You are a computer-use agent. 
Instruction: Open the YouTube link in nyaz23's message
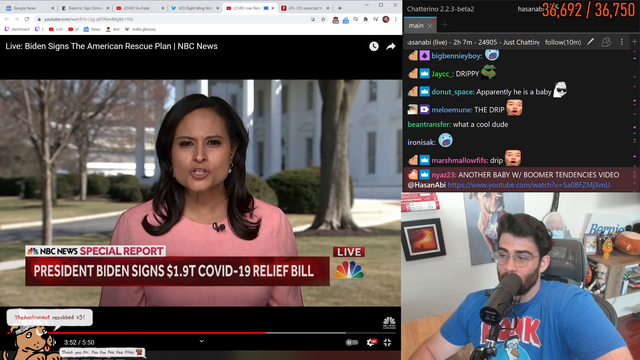coord(529,185)
